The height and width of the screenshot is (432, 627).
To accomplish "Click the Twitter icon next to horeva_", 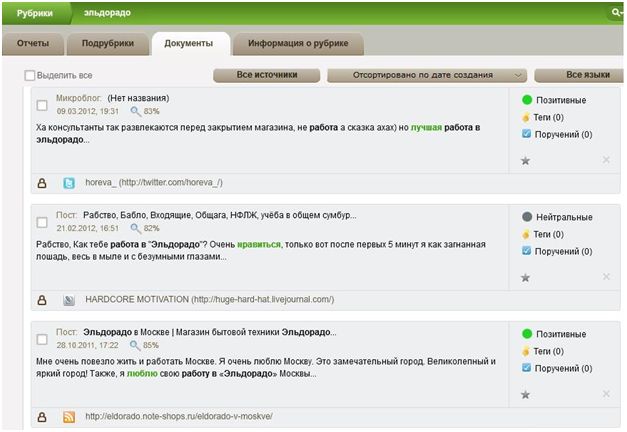I will pos(69,183).
